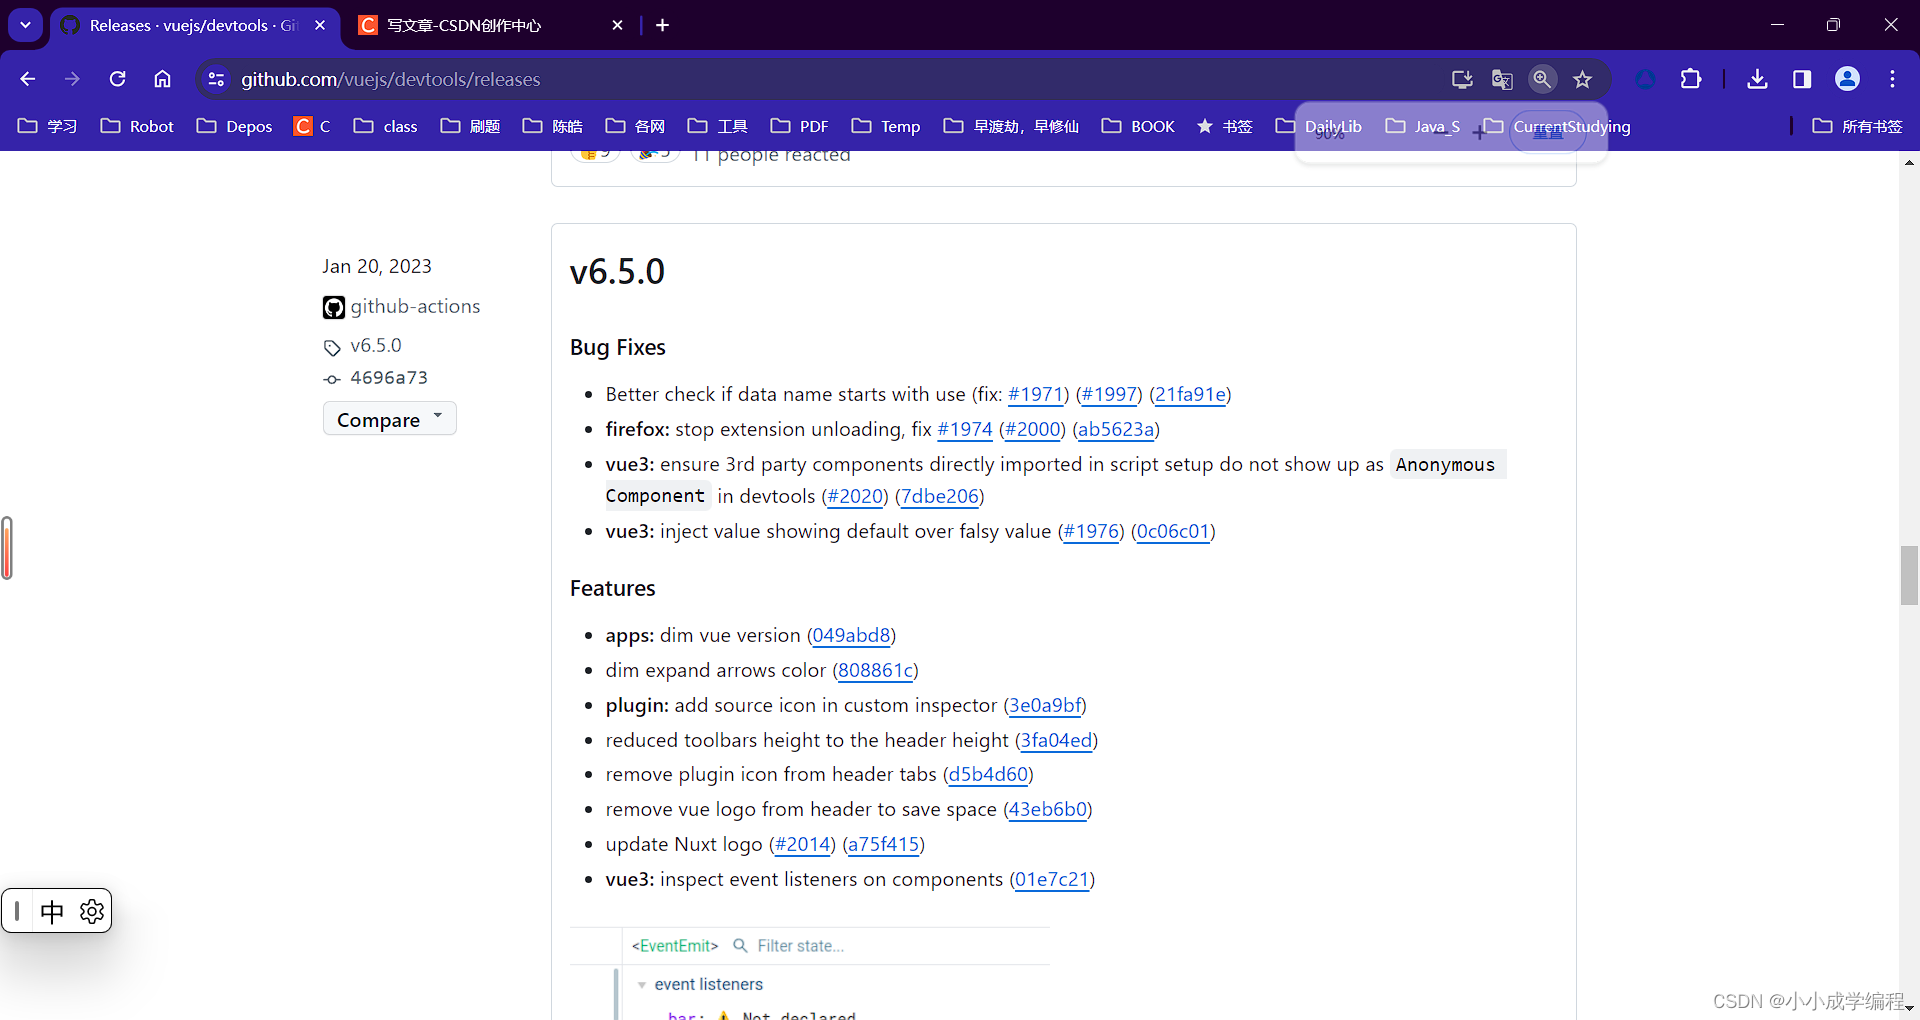Open the browser home page
The height and width of the screenshot is (1020, 1920).
162,78
